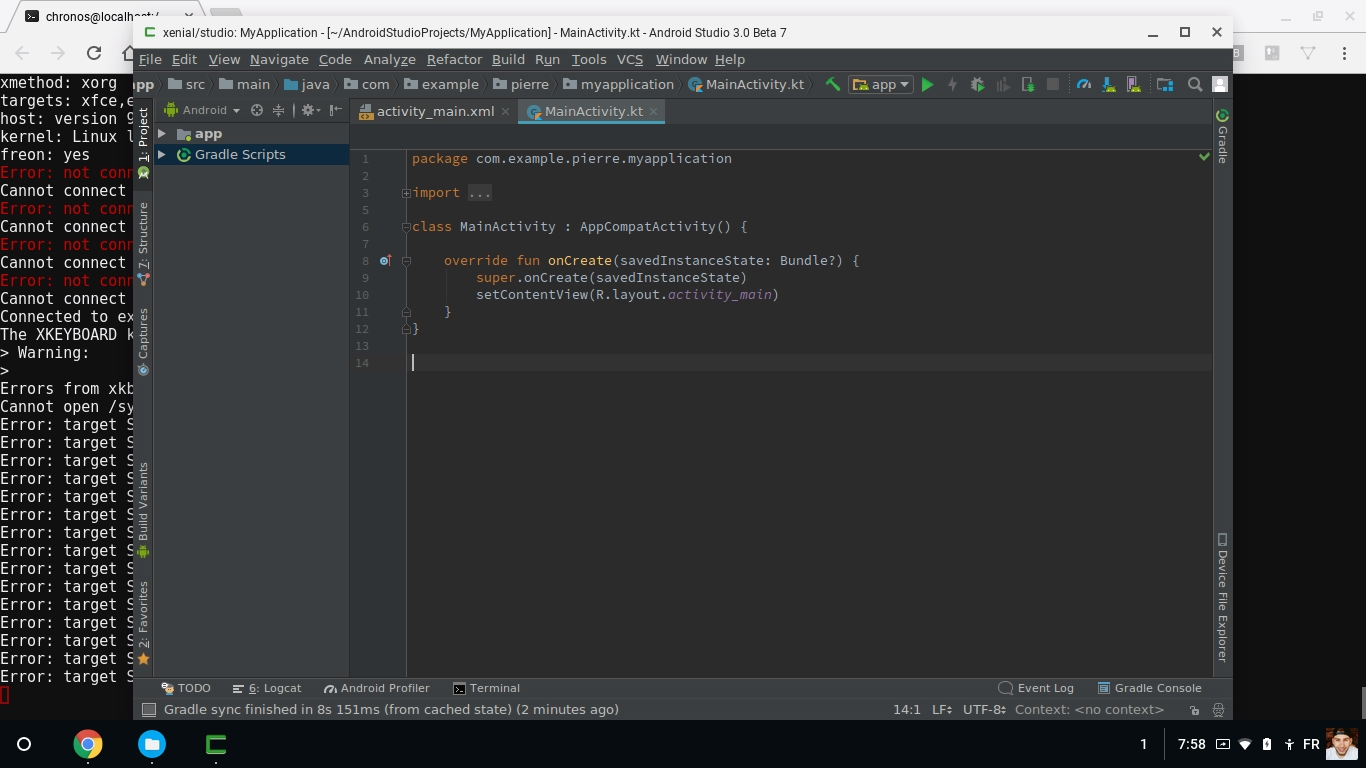
Task: Open the app module run configuration dropdown
Action: coord(880,84)
